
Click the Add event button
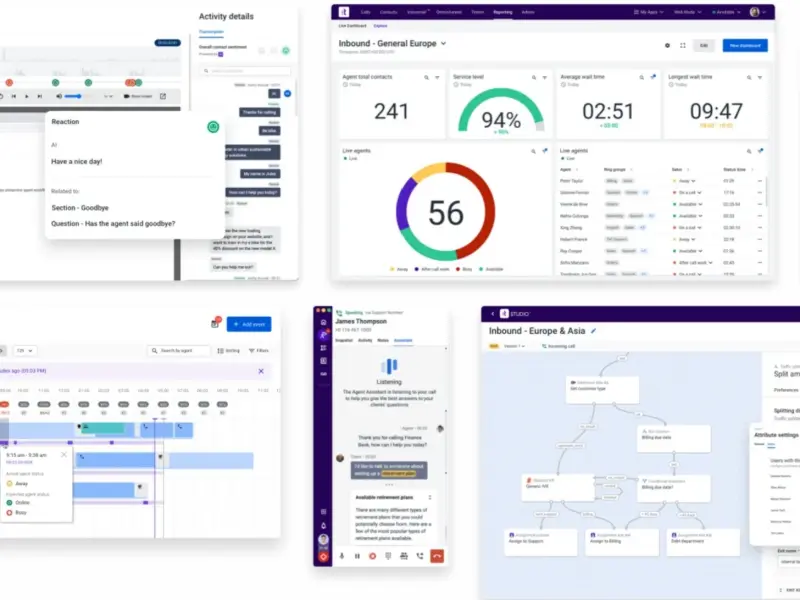coord(249,324)
